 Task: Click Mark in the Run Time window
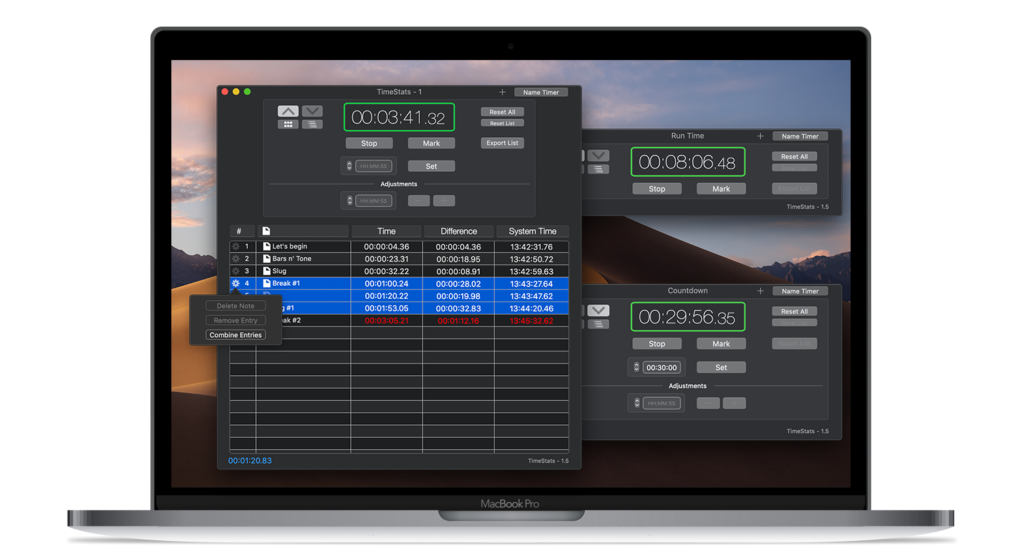tap(721, 189)
